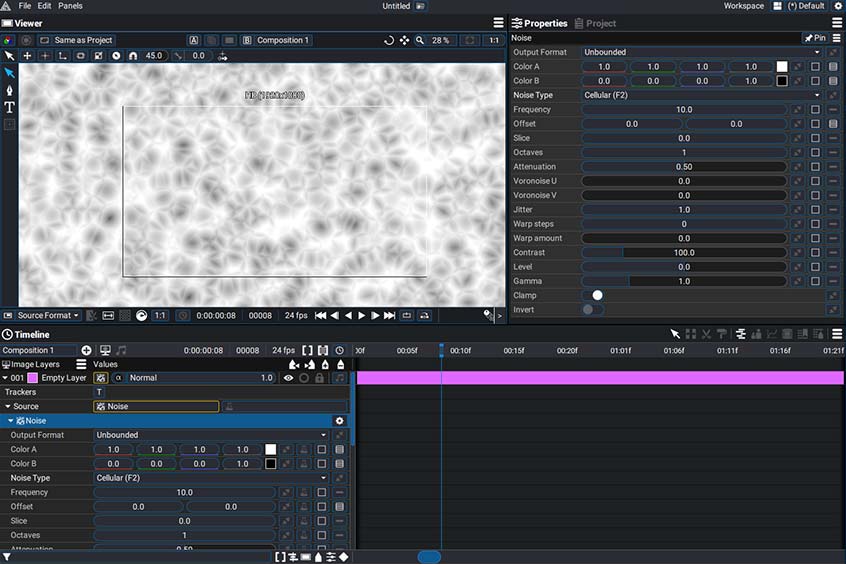Toggle the lock on Empty Layer
846x564 pixels.
point(319,378)
